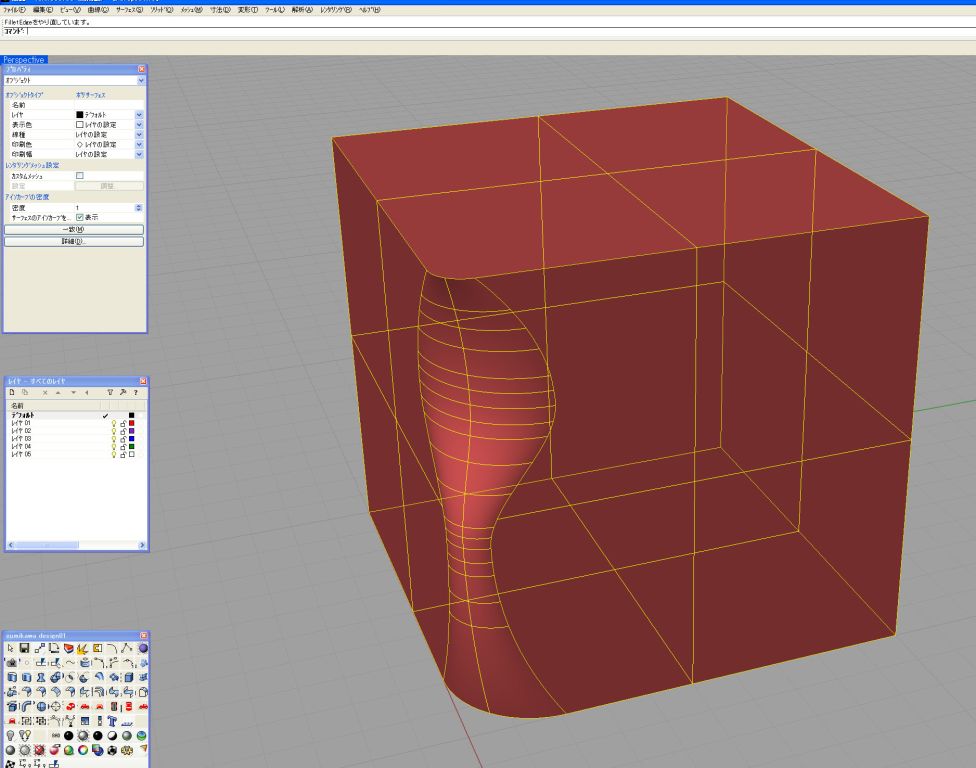Click the hammer tools icon in layer panel
This screenshot has height=768, width=976.
click(x=122, y=393)
